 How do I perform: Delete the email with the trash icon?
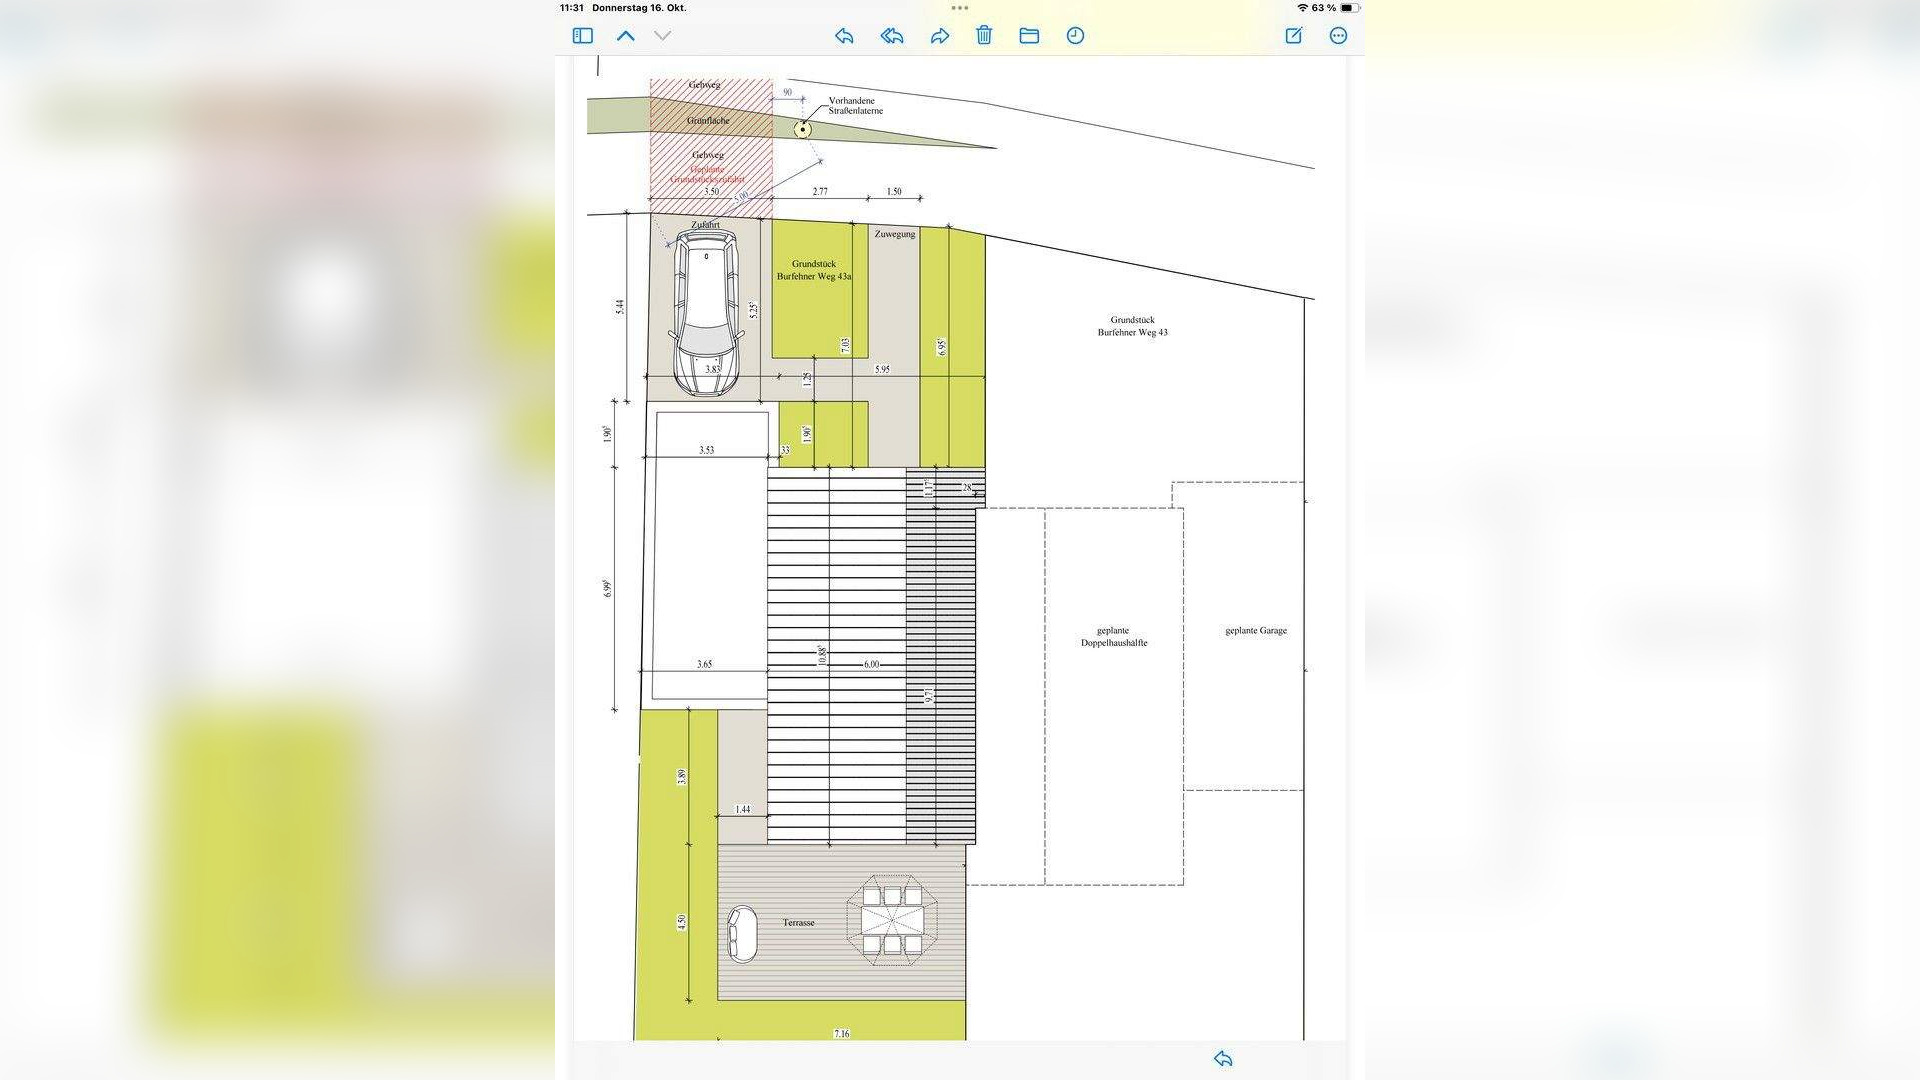(x=984, y=36)
